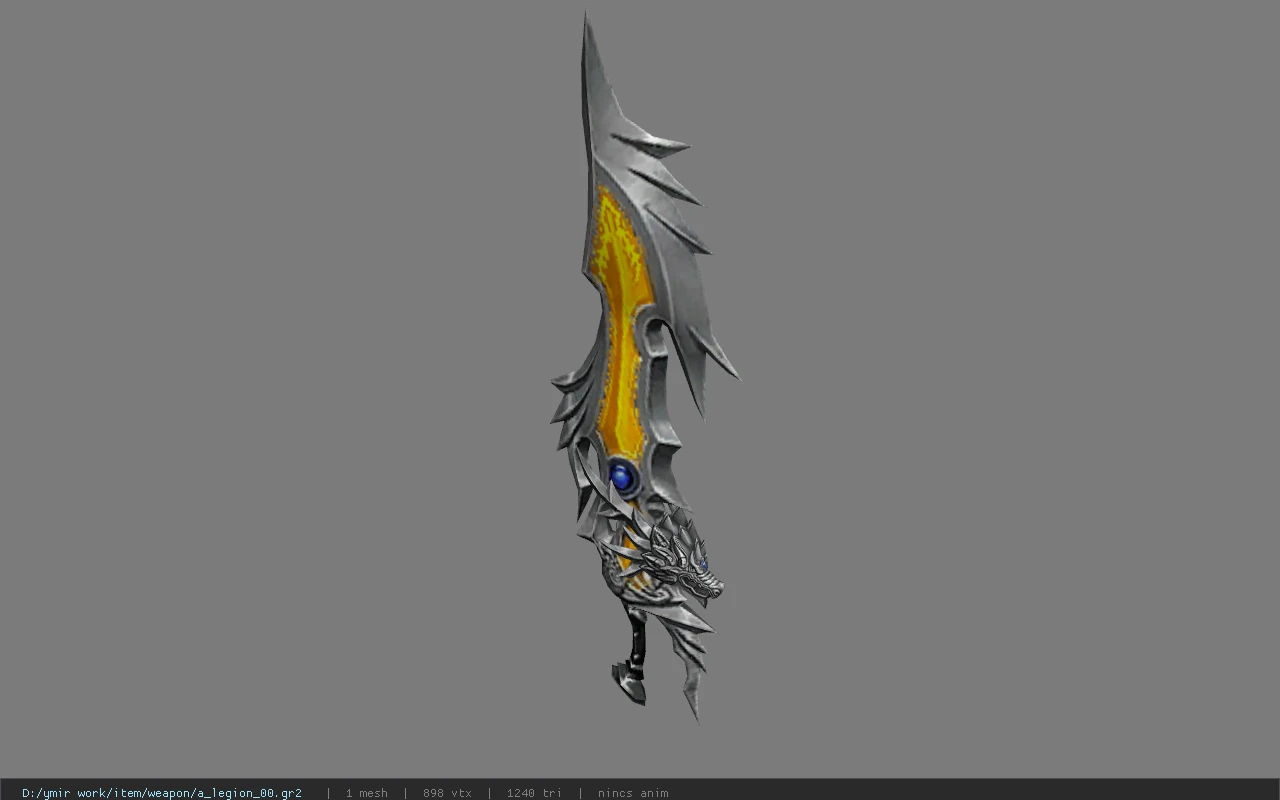1280x800 pixels.
Task: Click the "1 mesh" status entry
Action: click(x=366, y=793)
